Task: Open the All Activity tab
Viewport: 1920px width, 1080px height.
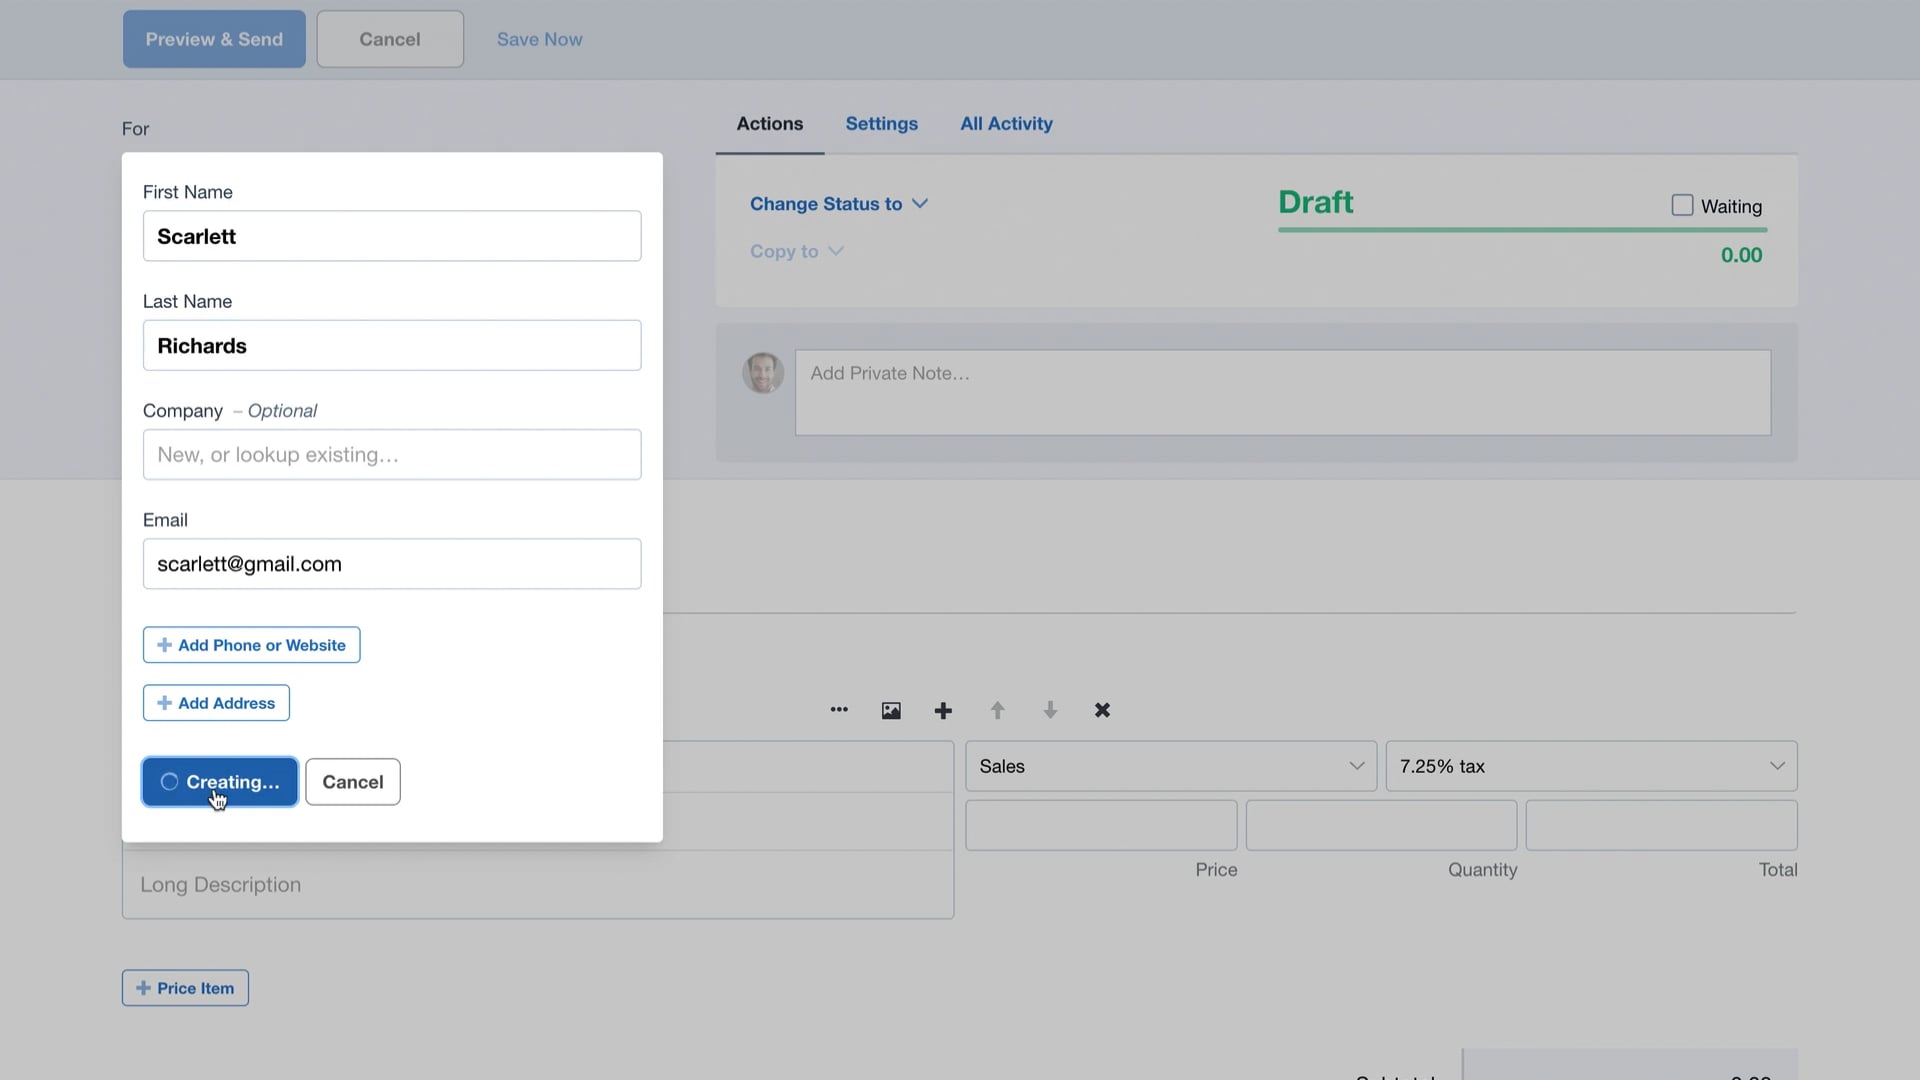Action: tap(1006, 123)
